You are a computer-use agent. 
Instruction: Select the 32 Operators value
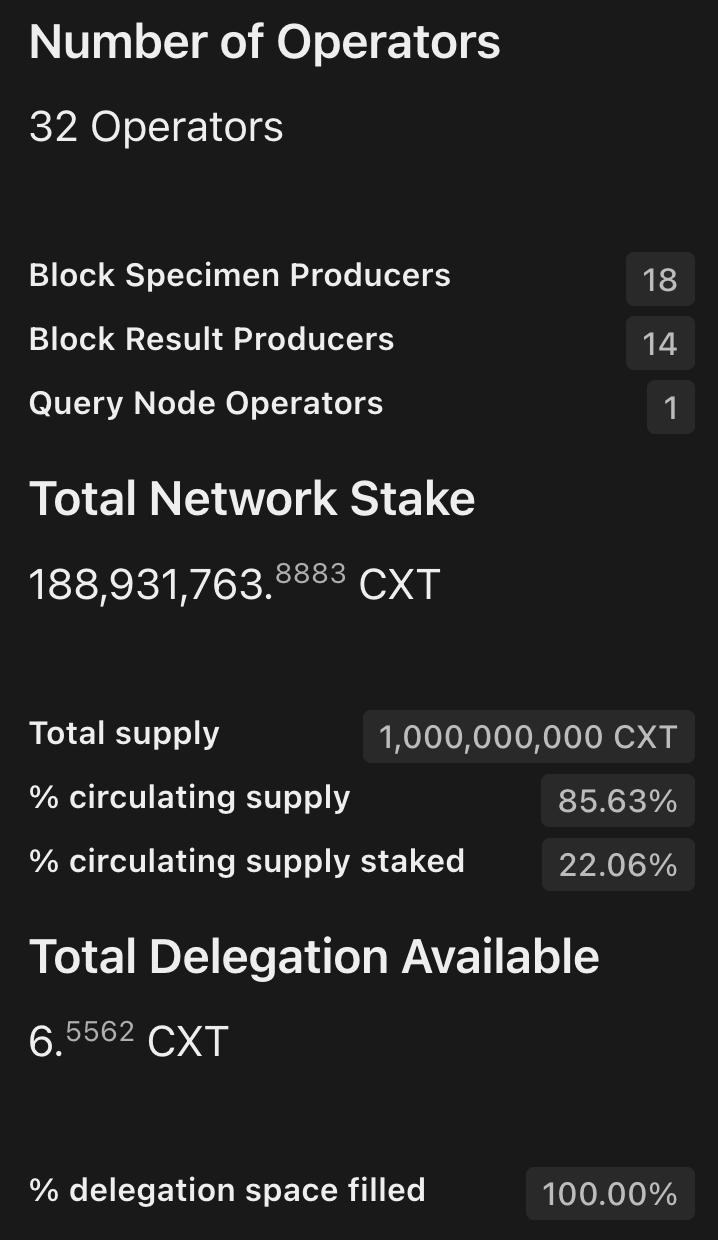pyautogui.click(x=156, y=127)
